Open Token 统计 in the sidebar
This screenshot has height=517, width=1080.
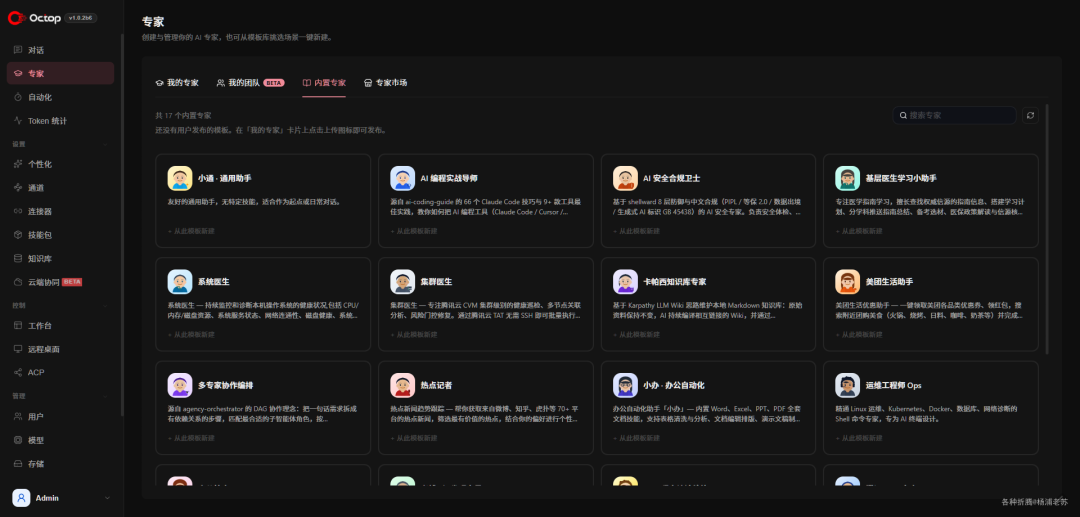point(60,120)
